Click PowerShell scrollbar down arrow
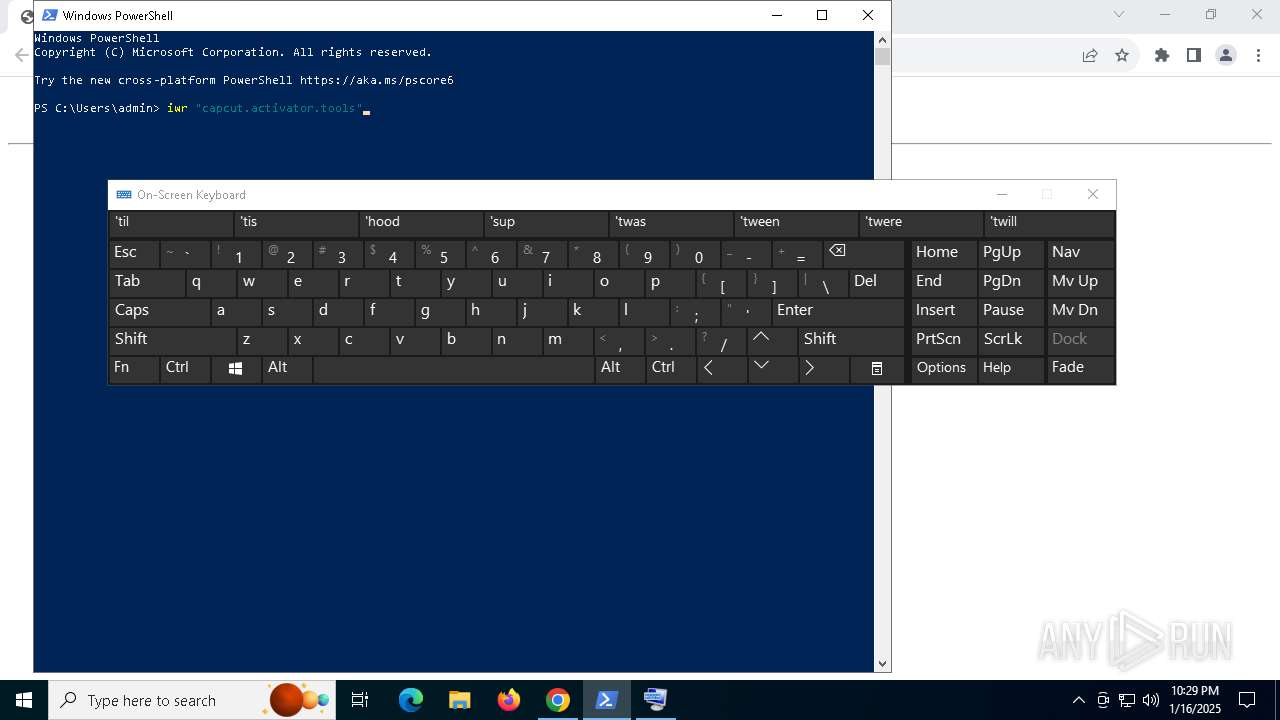Screen dimensions: 1280x720 (882, 663)
